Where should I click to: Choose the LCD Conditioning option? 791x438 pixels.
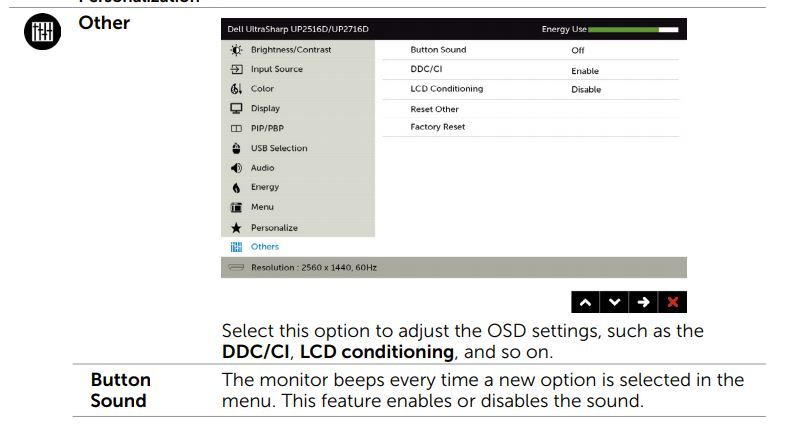(446, 89)
